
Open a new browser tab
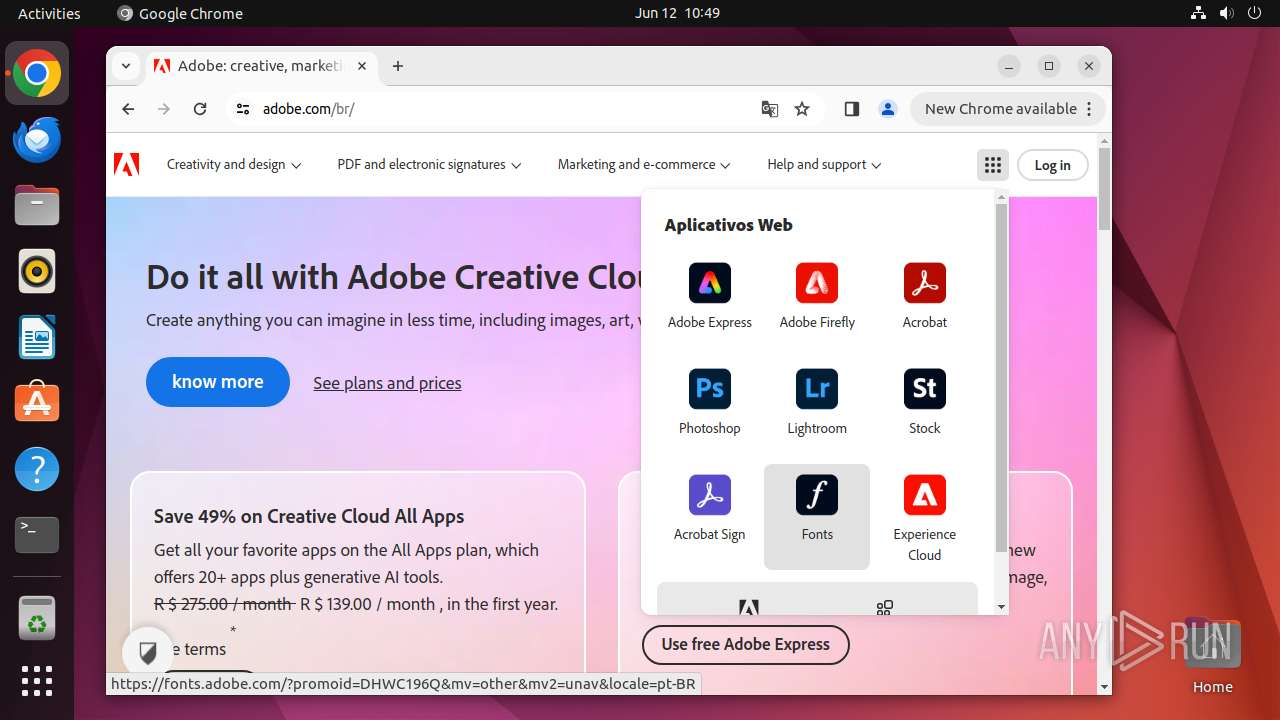(x=398, y=66)
